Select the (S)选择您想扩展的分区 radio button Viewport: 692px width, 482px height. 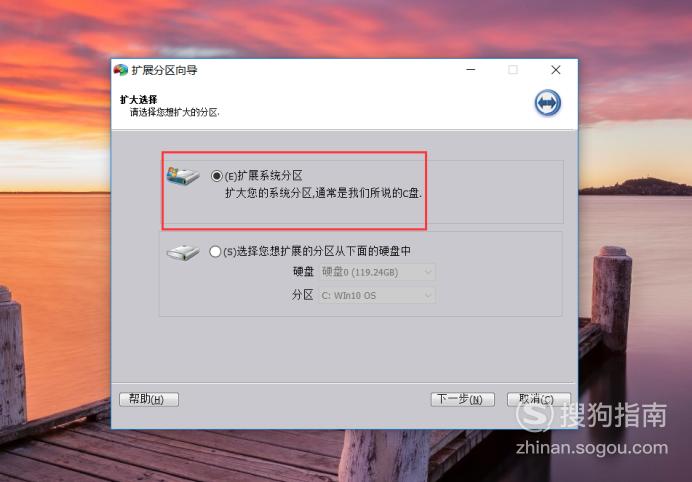click(215, 252)
